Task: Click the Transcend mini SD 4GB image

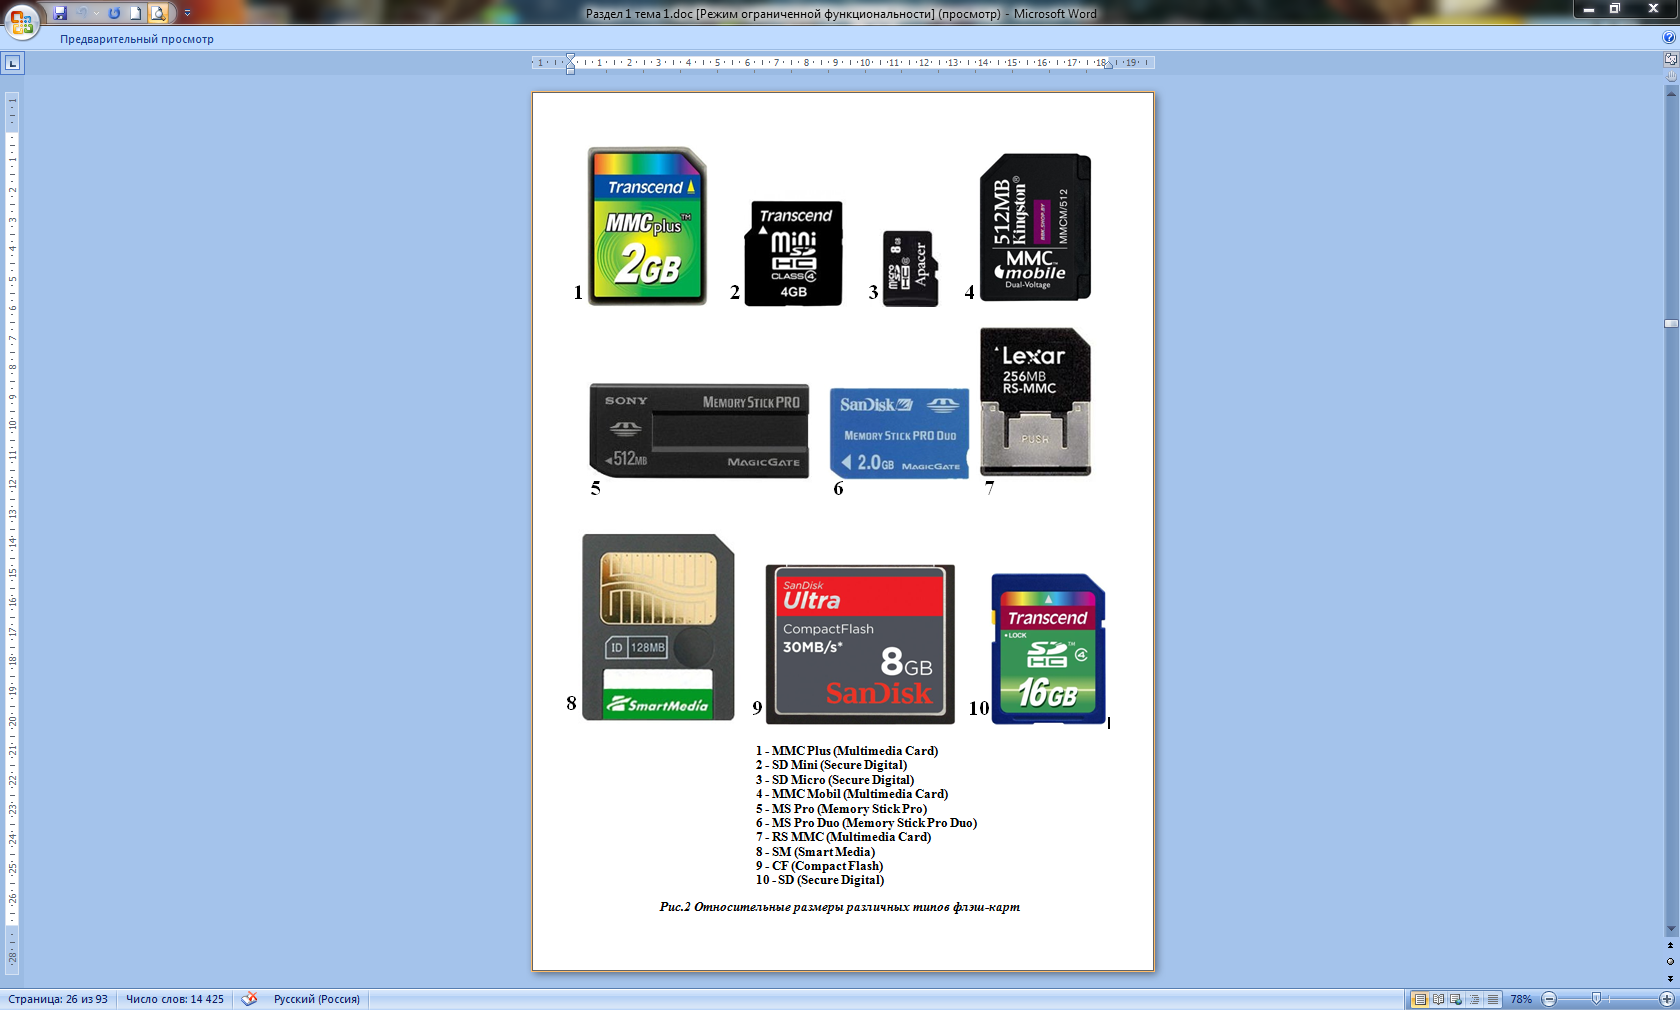Action: click(x=793, y=253)
